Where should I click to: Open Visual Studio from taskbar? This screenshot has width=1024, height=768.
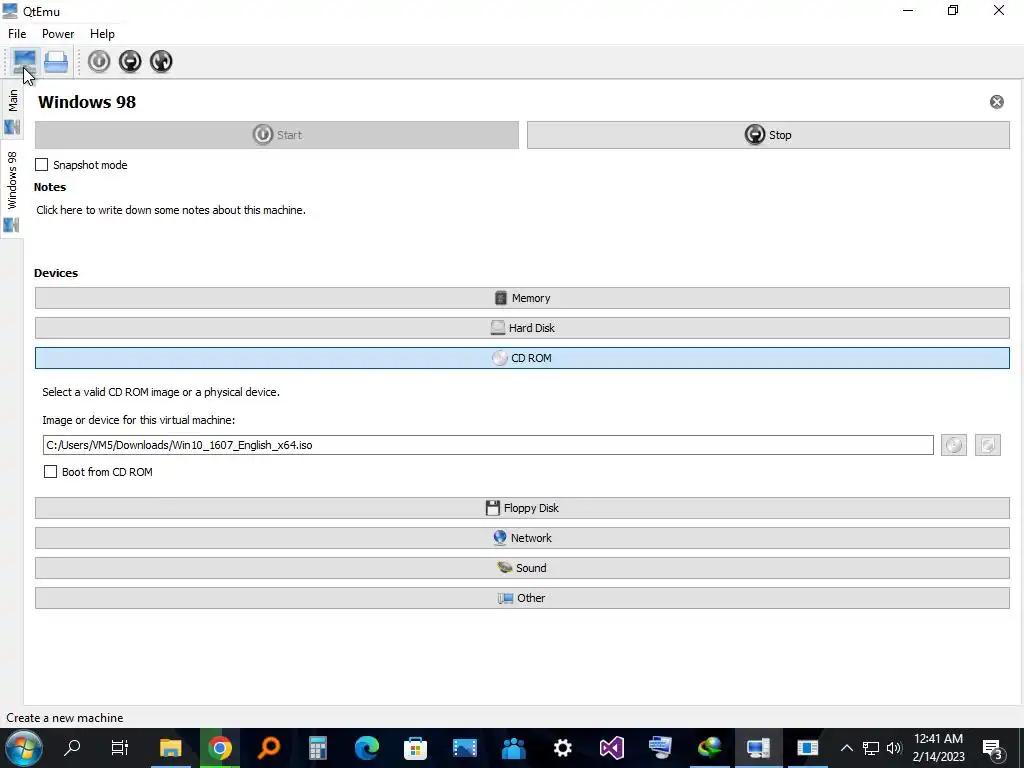(611, 748)
